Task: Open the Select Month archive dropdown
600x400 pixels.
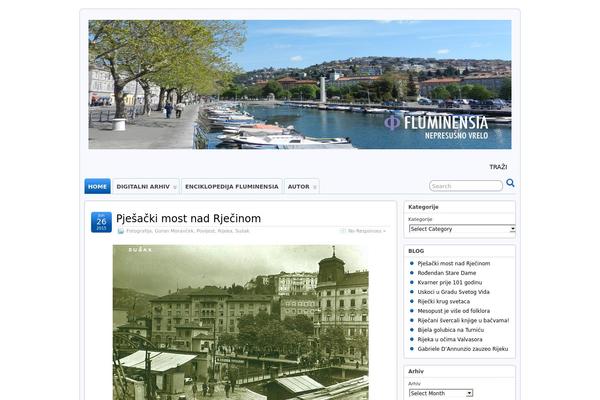Action: tap(441, 393)
